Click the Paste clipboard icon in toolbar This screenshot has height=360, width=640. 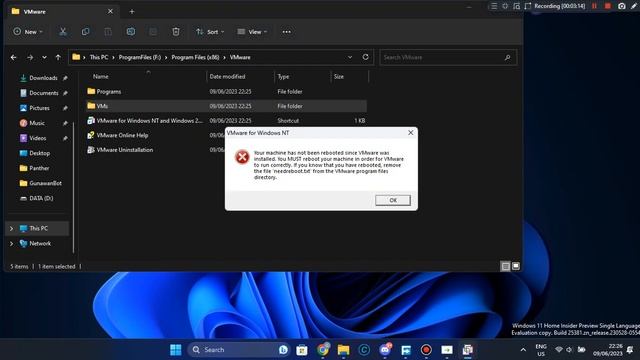(x=108, y=32)
